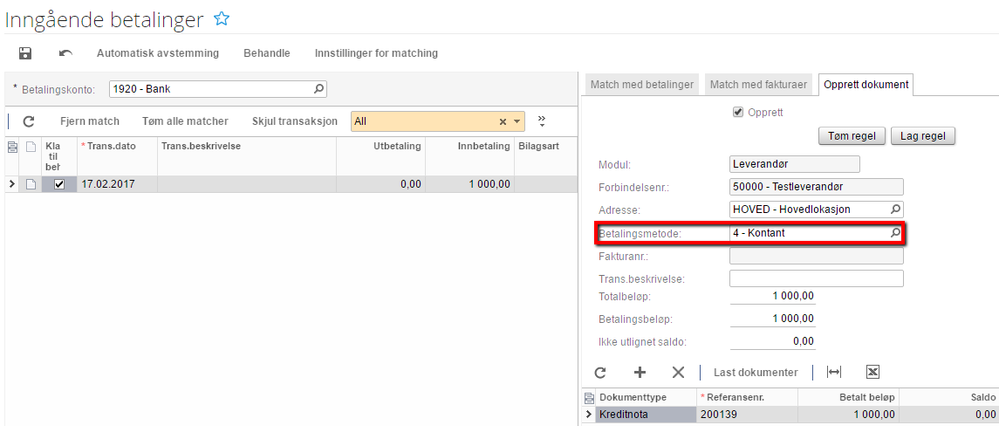Screen dimensions: 999x426
Task: Click the Trans.beskrivelse input field
Action: [816, 279]
